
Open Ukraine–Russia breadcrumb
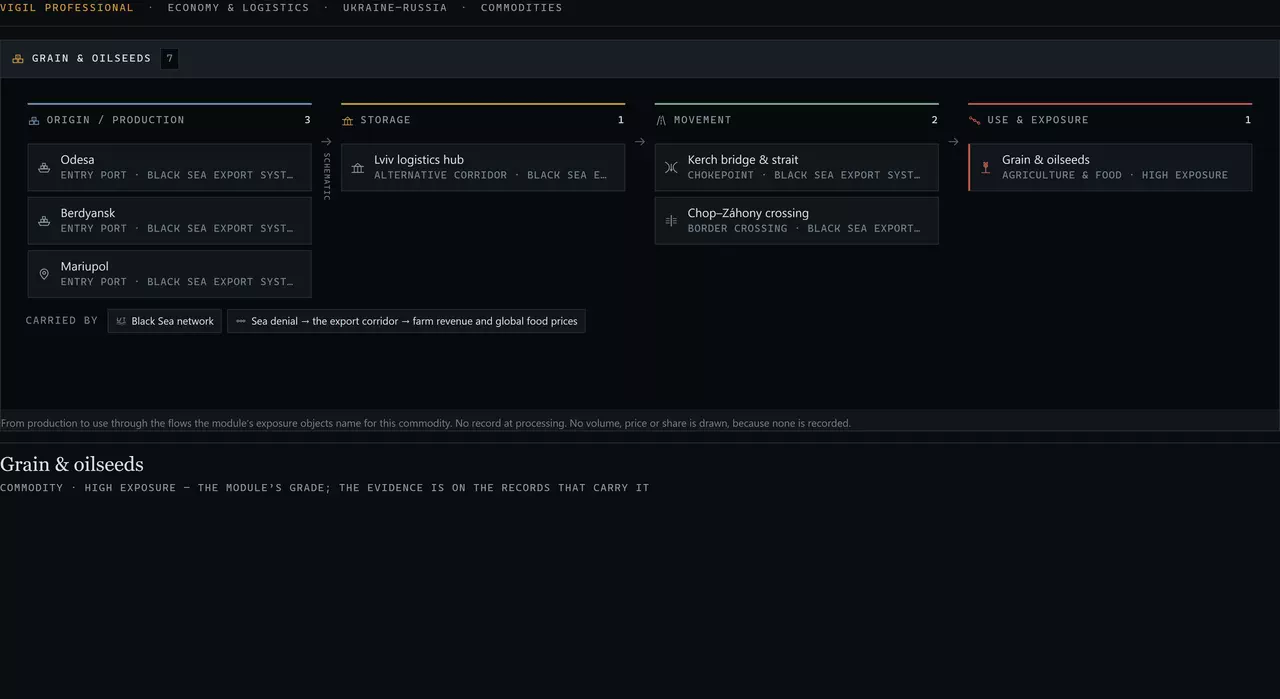coord(395,8)
